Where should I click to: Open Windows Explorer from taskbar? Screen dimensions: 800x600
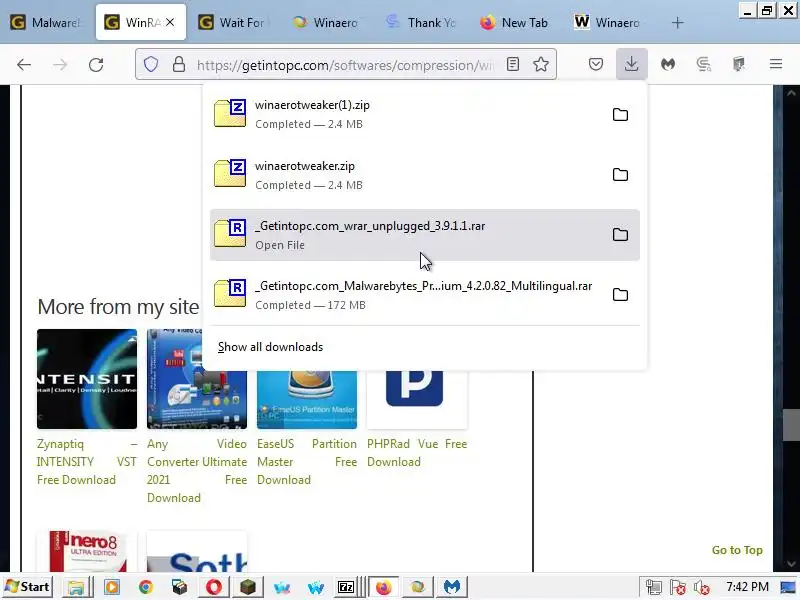(76, 587)
